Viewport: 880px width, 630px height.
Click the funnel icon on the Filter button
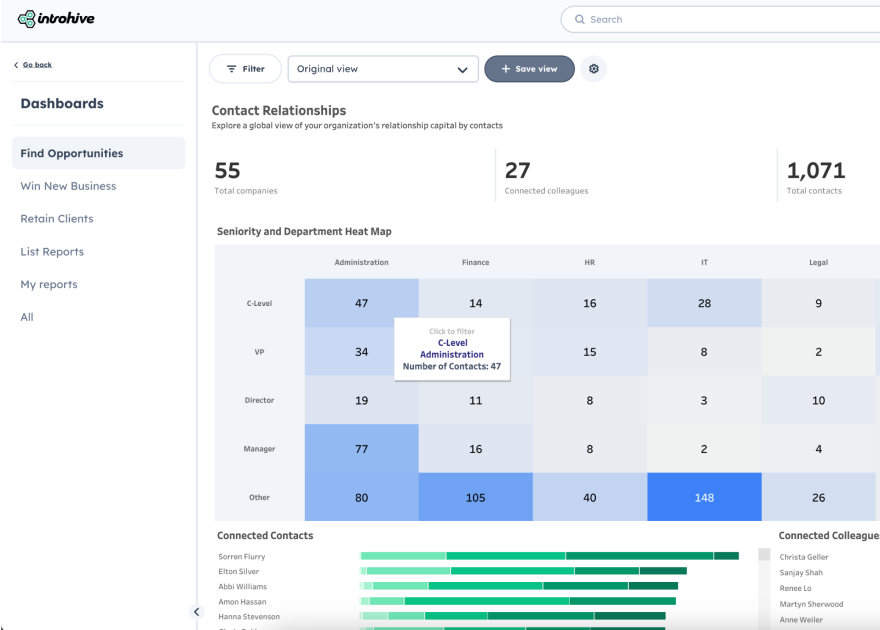(230, 69)
